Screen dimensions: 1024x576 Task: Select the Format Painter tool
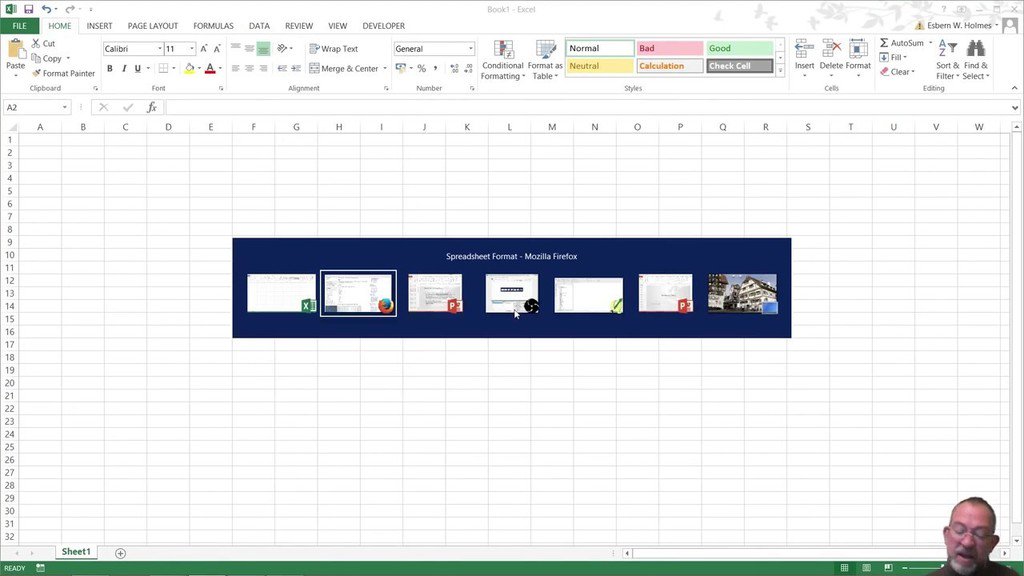[63, 73]
